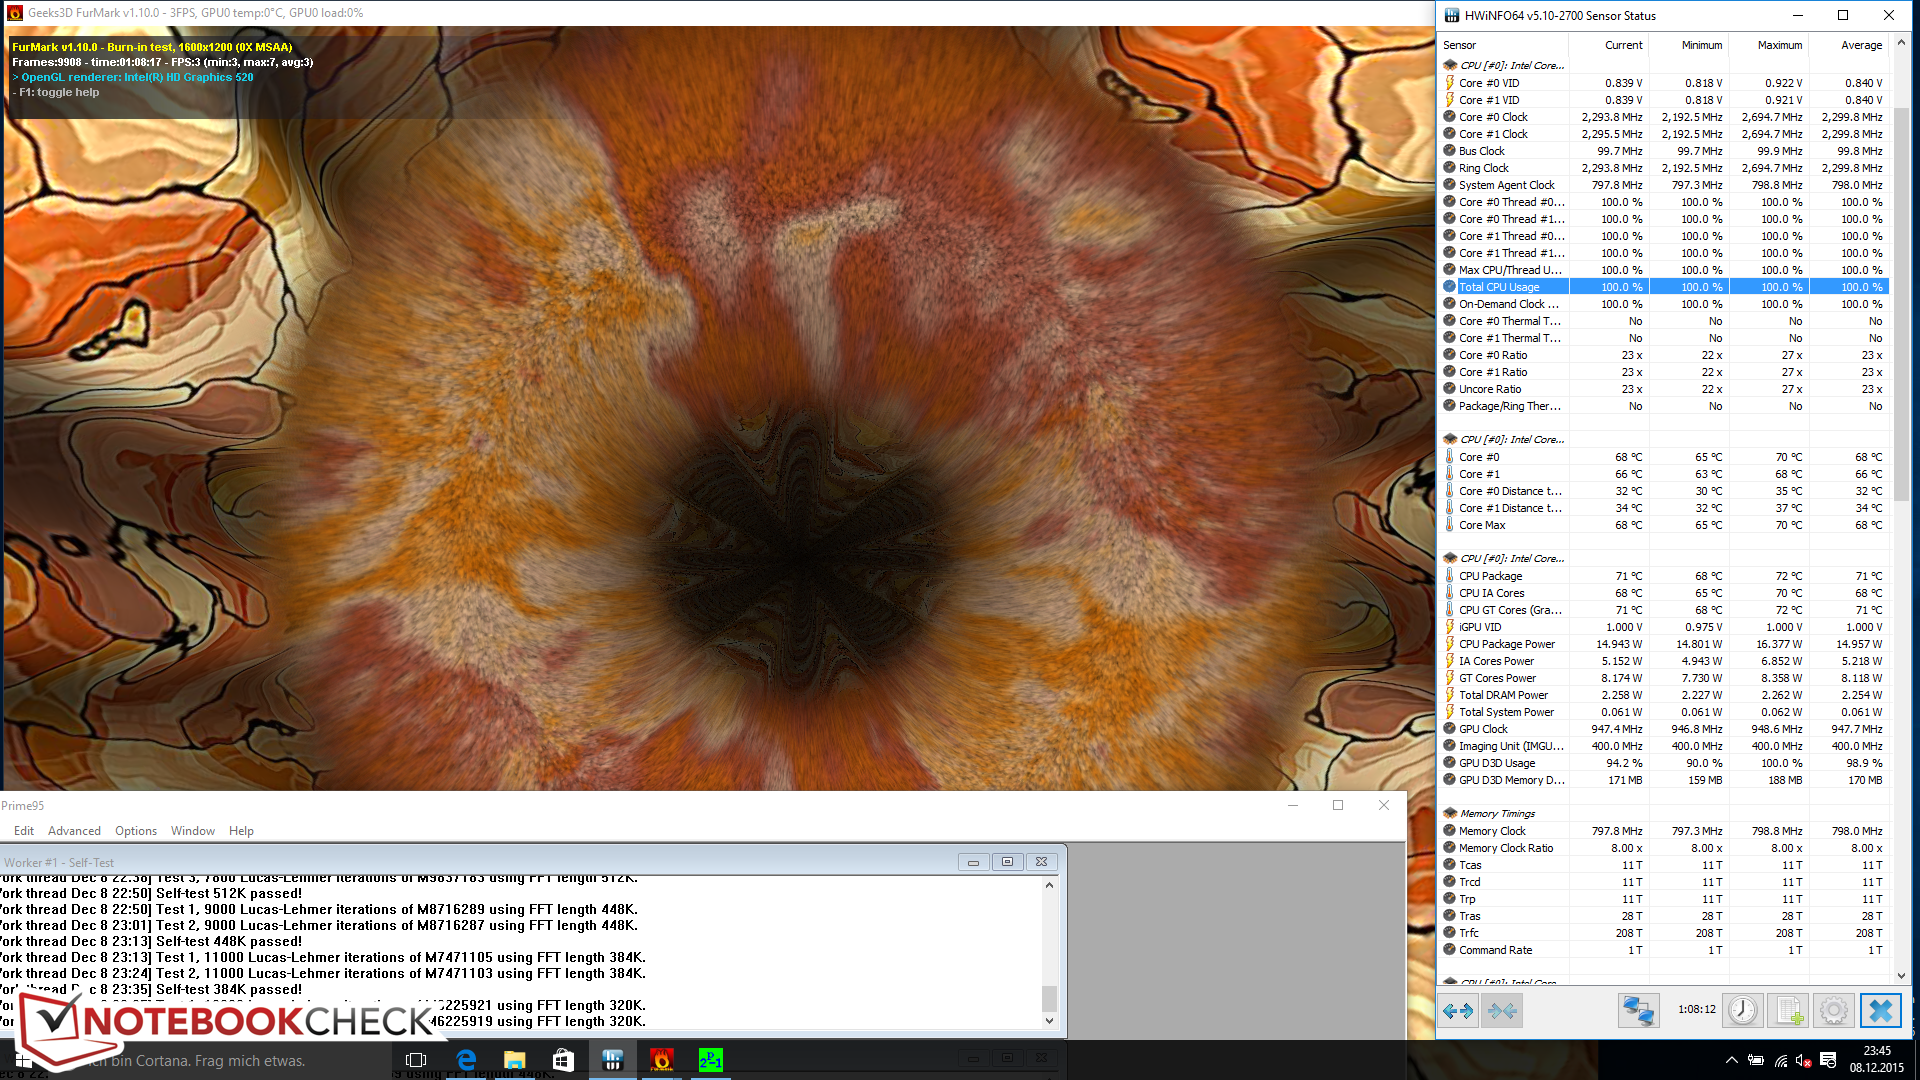1920x1080 pixels.
Task: Show hidden system tray icons chevron
Action: (1731, 1061)
